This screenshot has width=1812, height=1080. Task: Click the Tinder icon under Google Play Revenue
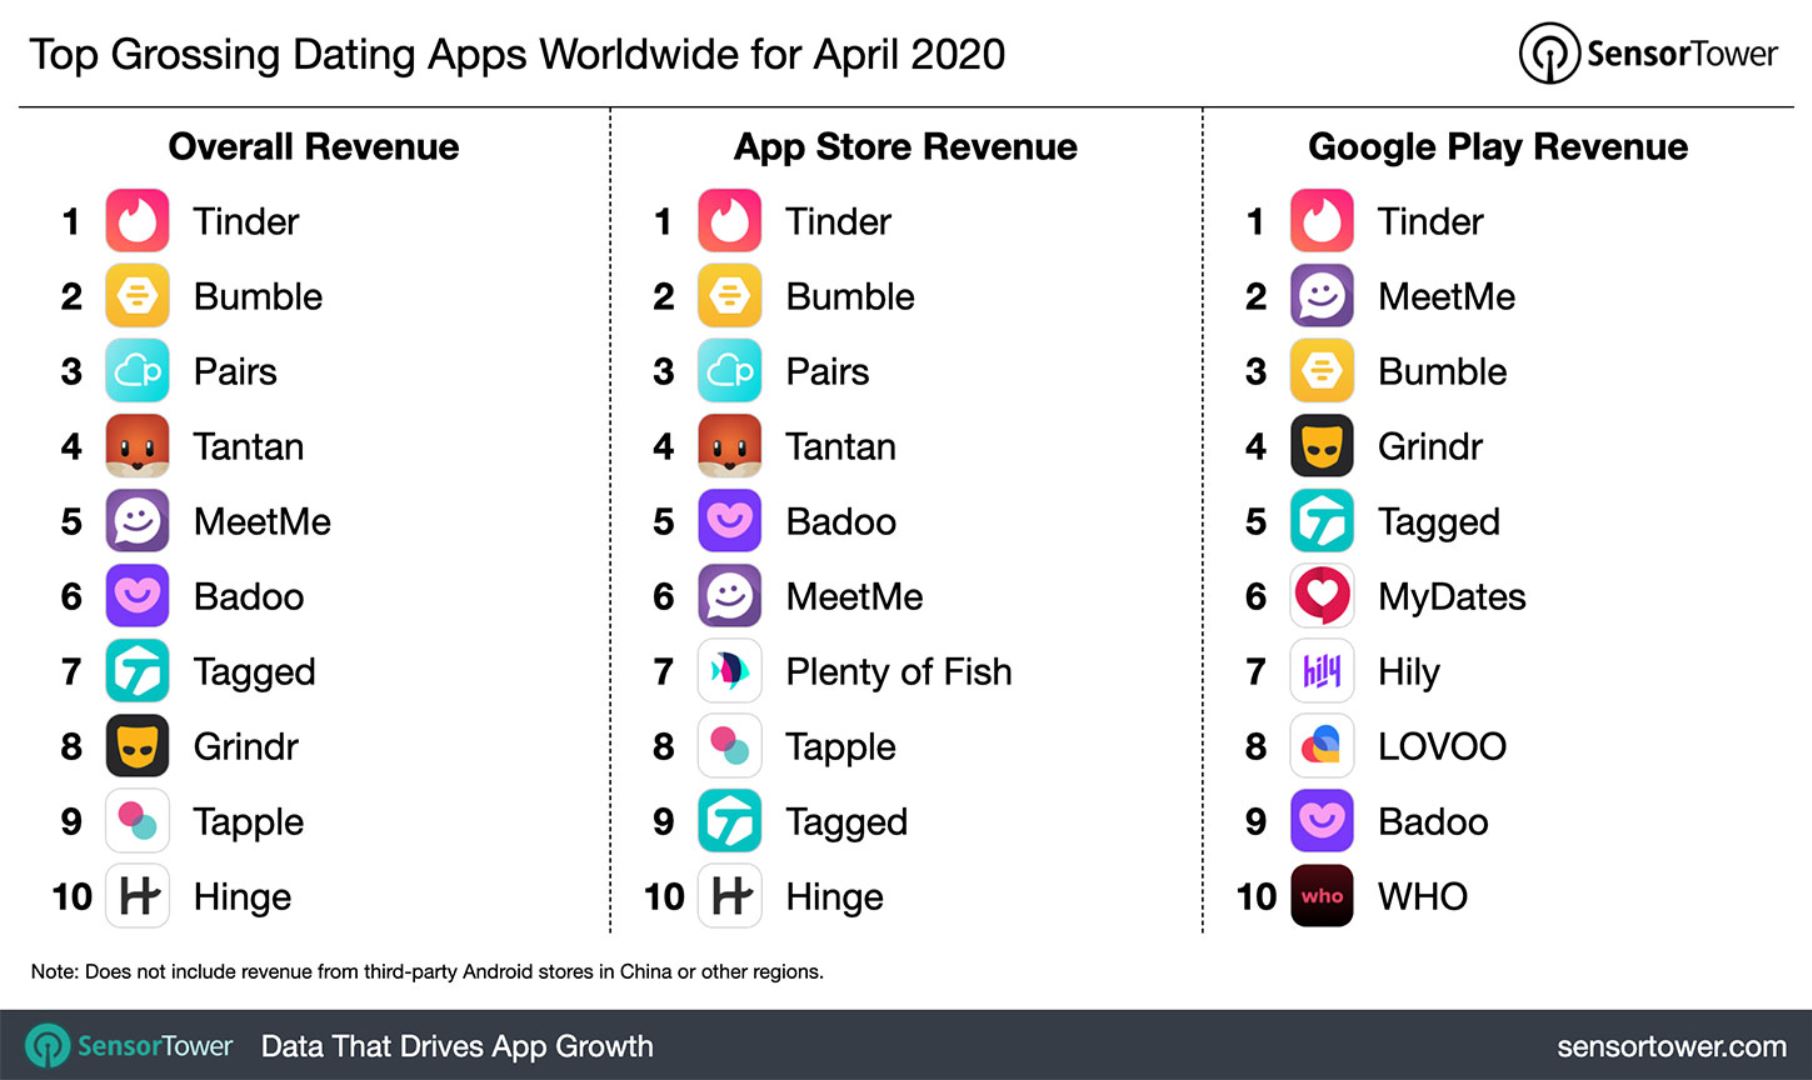(1322, 221)
